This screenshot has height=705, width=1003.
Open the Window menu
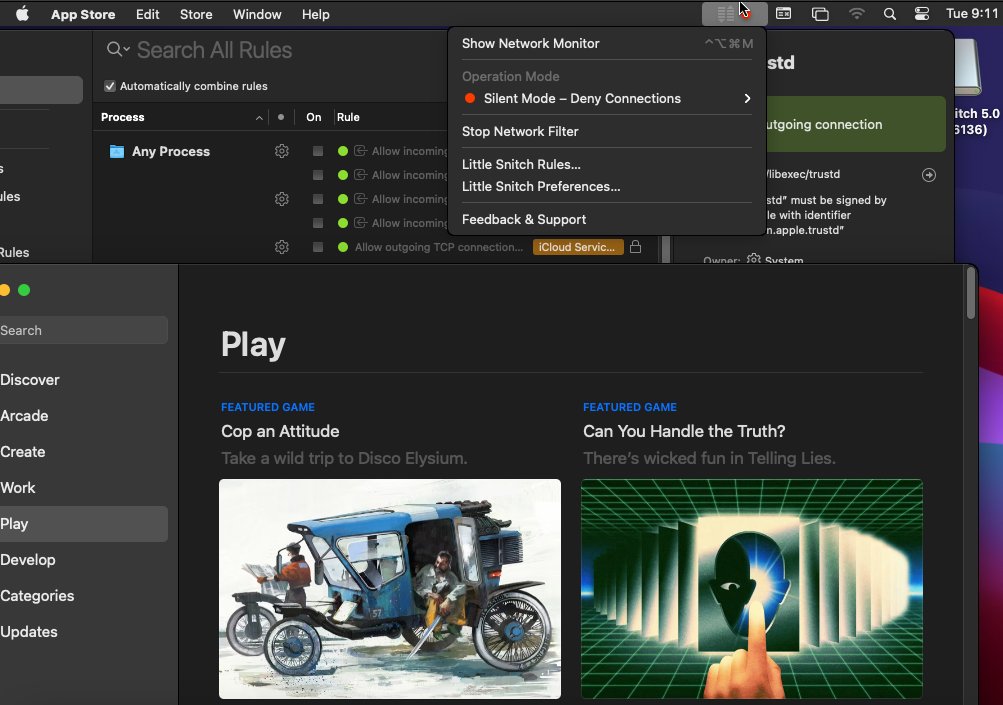point(257,14)
